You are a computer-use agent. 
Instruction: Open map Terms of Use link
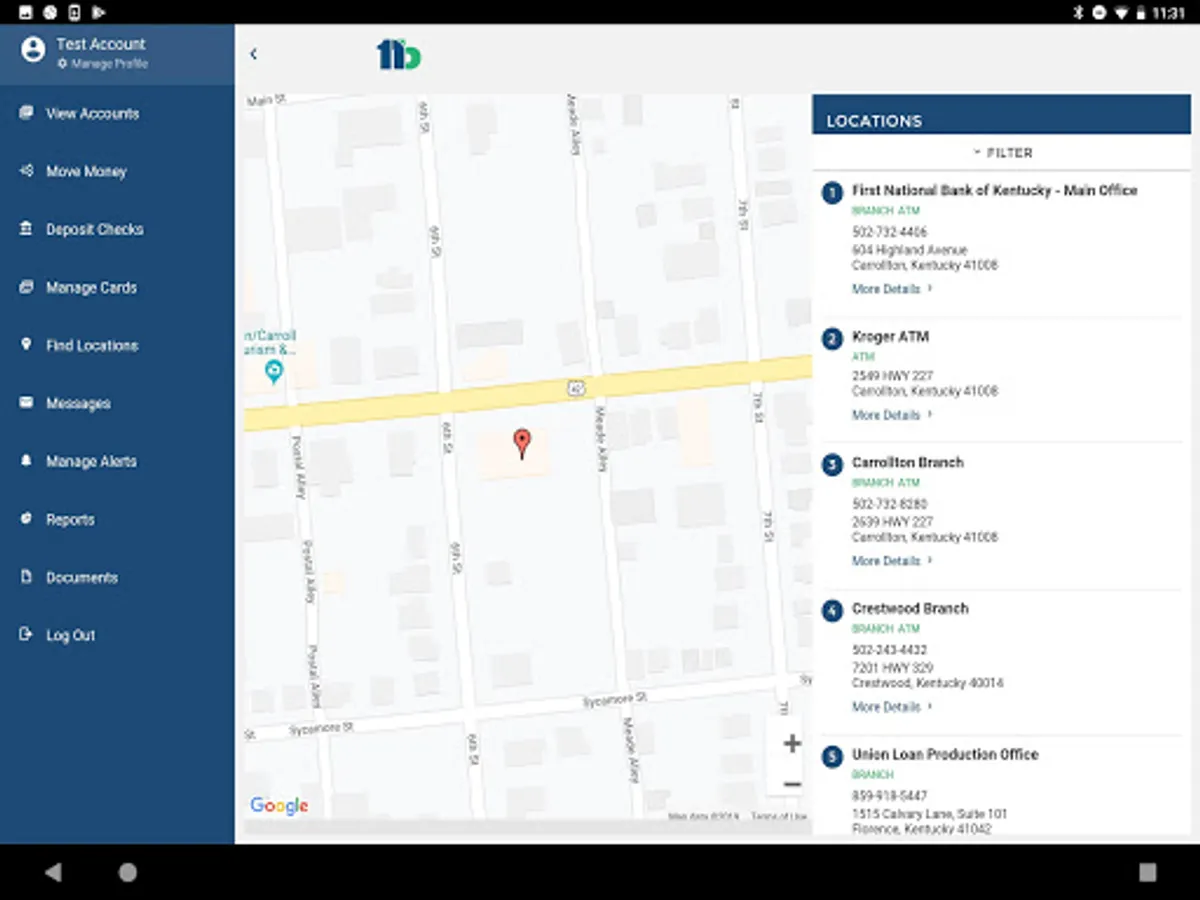pyautogui.click(x=778, y=817)
